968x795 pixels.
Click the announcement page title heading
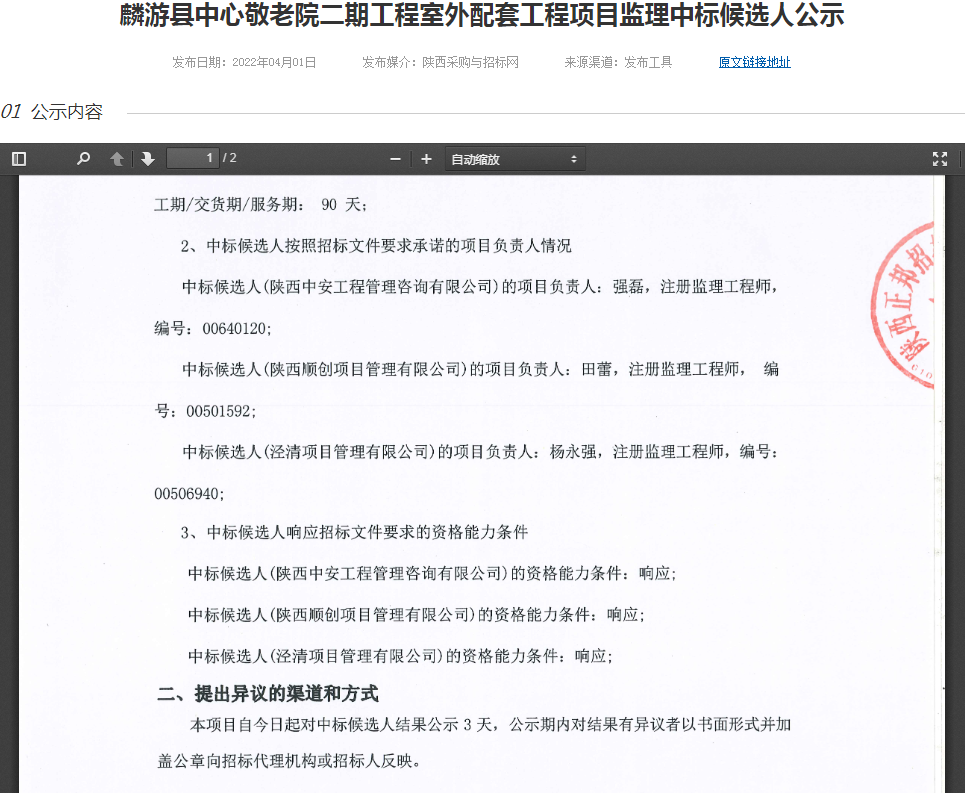pos(482,17)
